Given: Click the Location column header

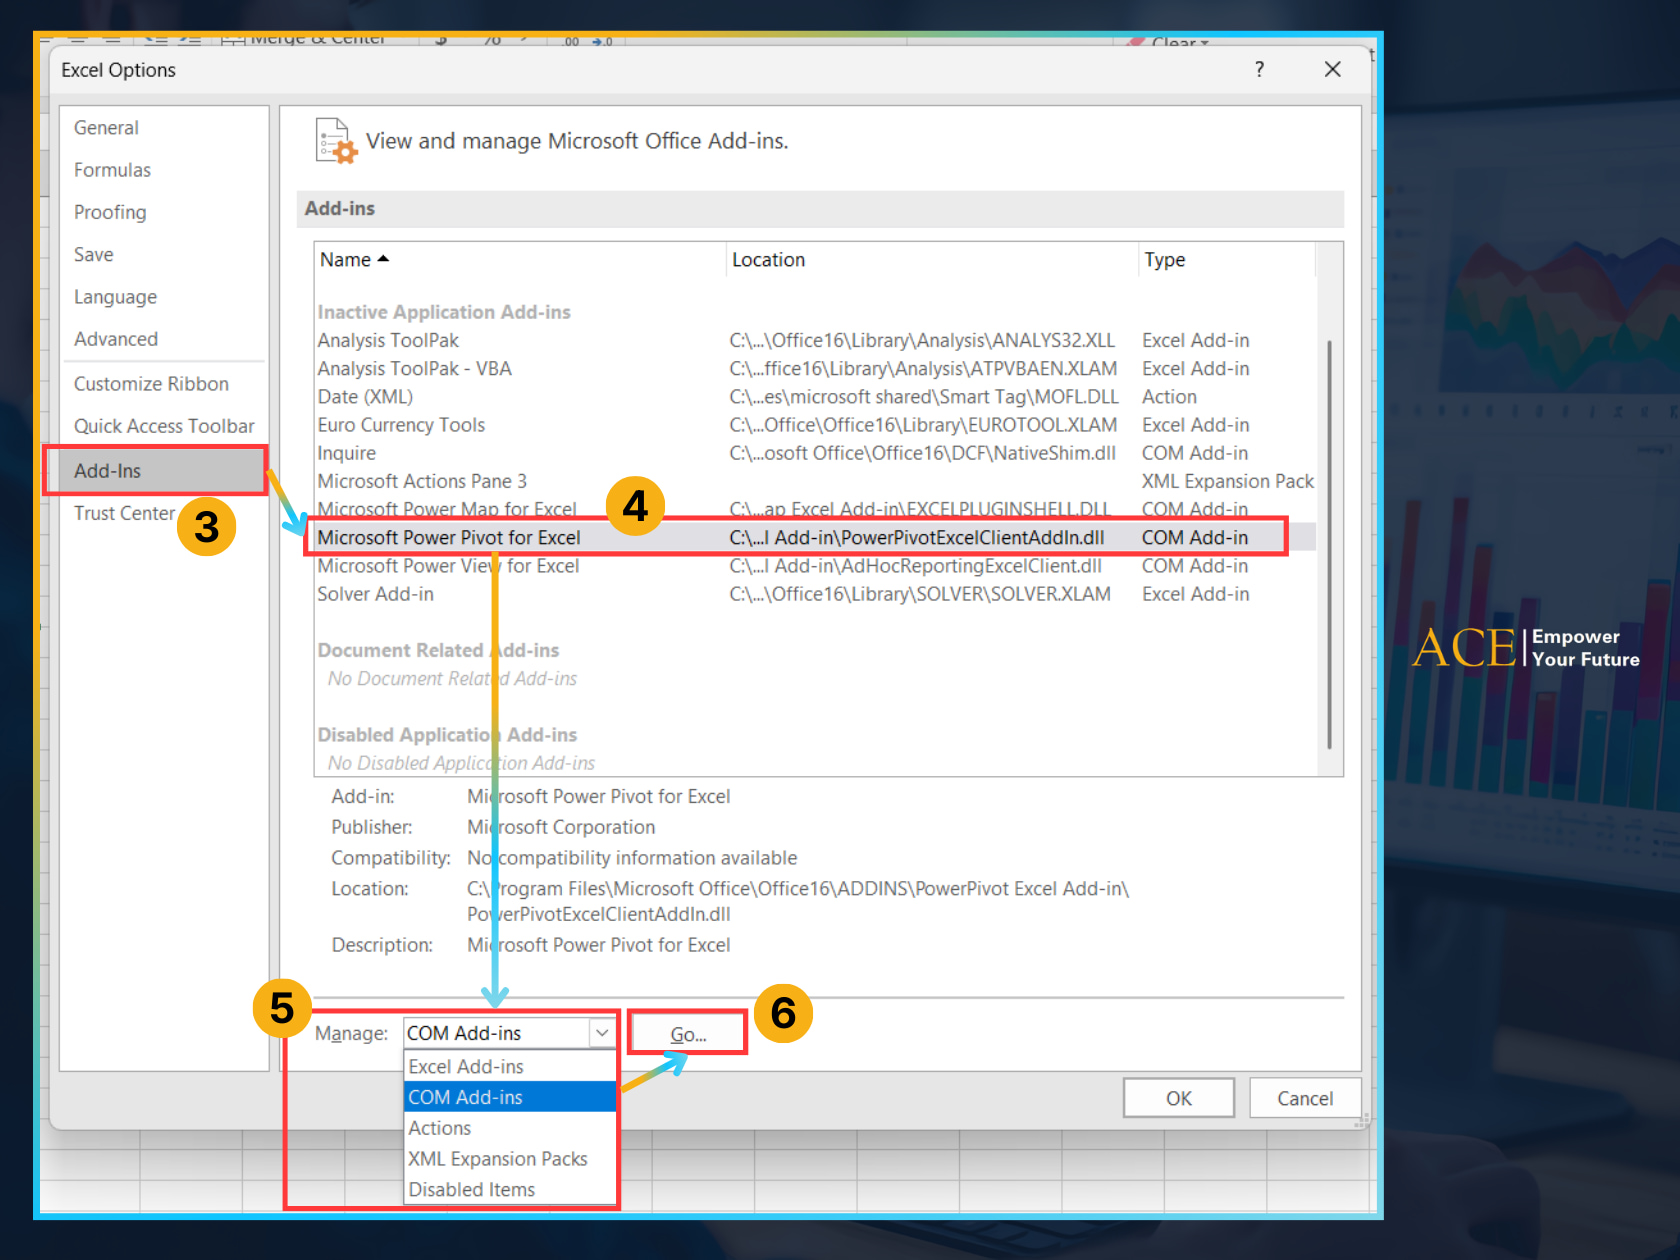Looking at the screenshot, I should coord(768,260).
